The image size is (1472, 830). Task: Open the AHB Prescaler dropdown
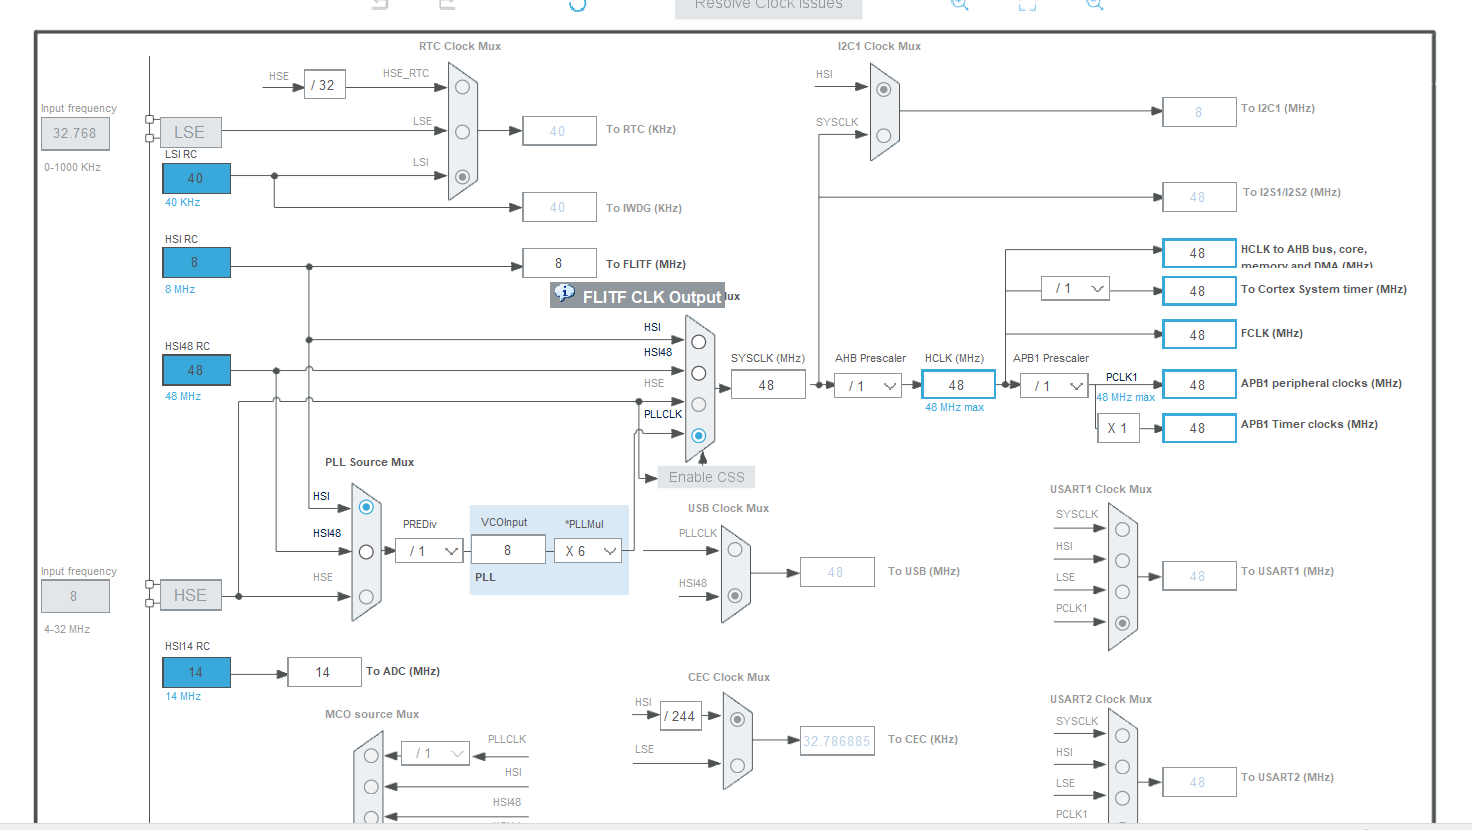point(868,386)
